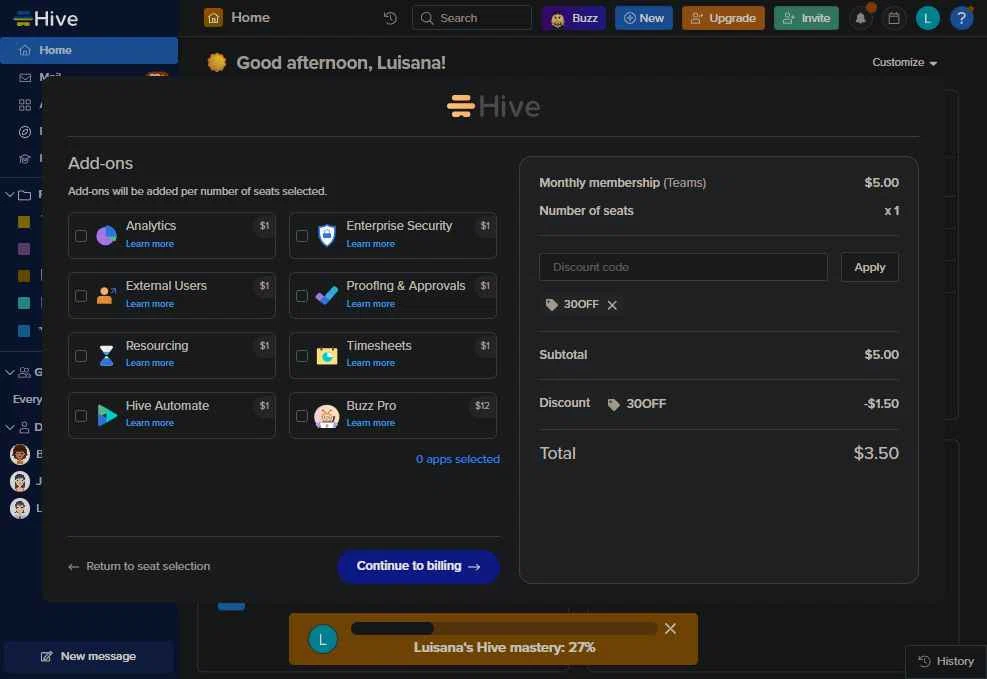Open the Every group in sidebar
Viewport: 987px width, 679px height.
pyautogui.click(x=27, y=400)
